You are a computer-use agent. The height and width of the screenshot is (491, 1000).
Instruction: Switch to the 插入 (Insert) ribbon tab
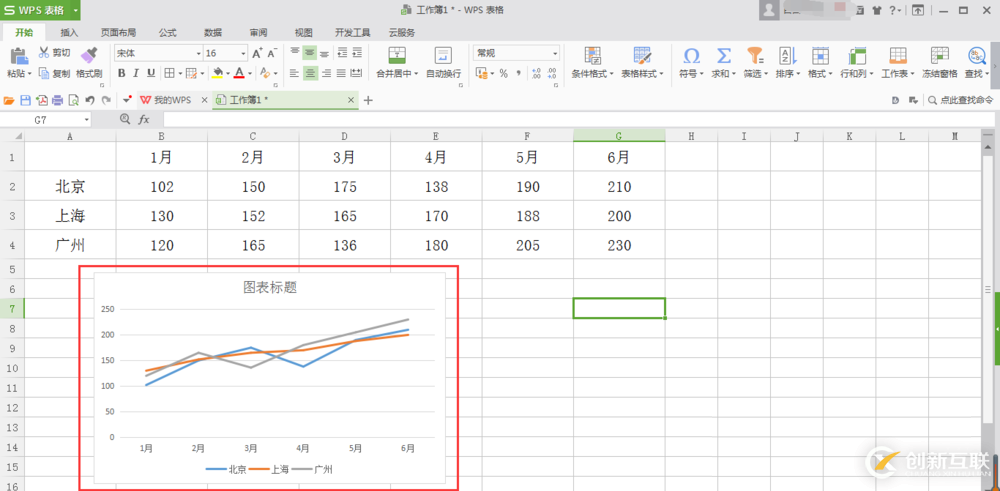click(x=69, y=32)
